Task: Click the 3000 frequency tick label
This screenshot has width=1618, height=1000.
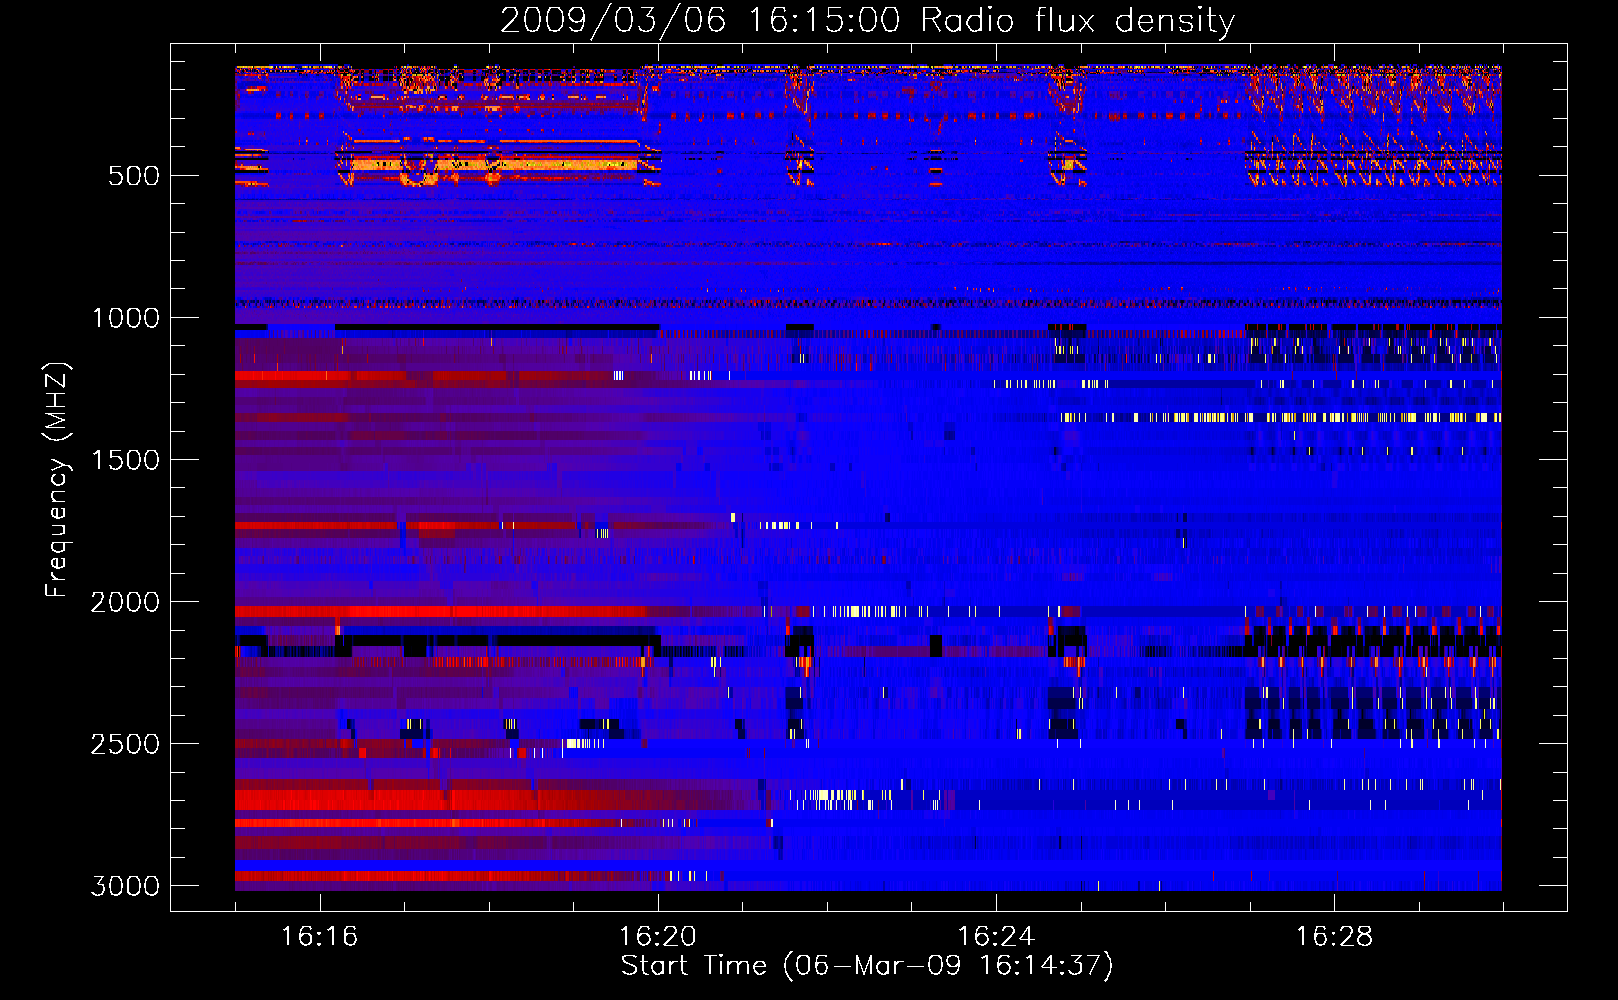Action: (x=125, y=886)
